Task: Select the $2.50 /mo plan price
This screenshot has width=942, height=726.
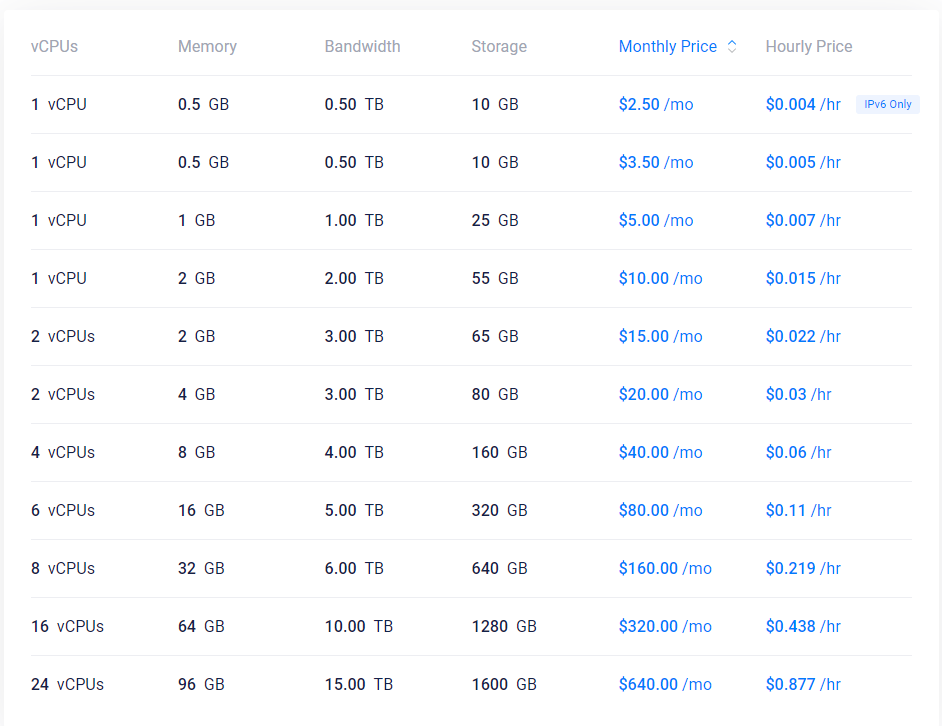Action: (656, 105)
